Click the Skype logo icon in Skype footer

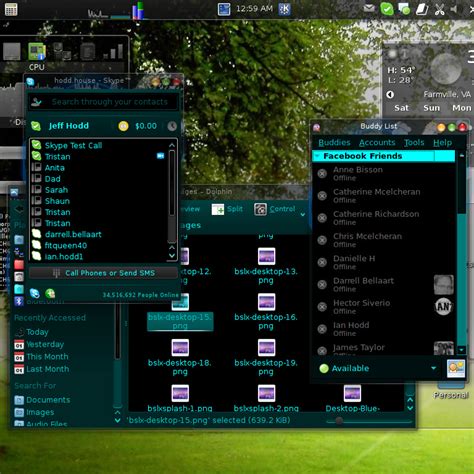(35, 293)
